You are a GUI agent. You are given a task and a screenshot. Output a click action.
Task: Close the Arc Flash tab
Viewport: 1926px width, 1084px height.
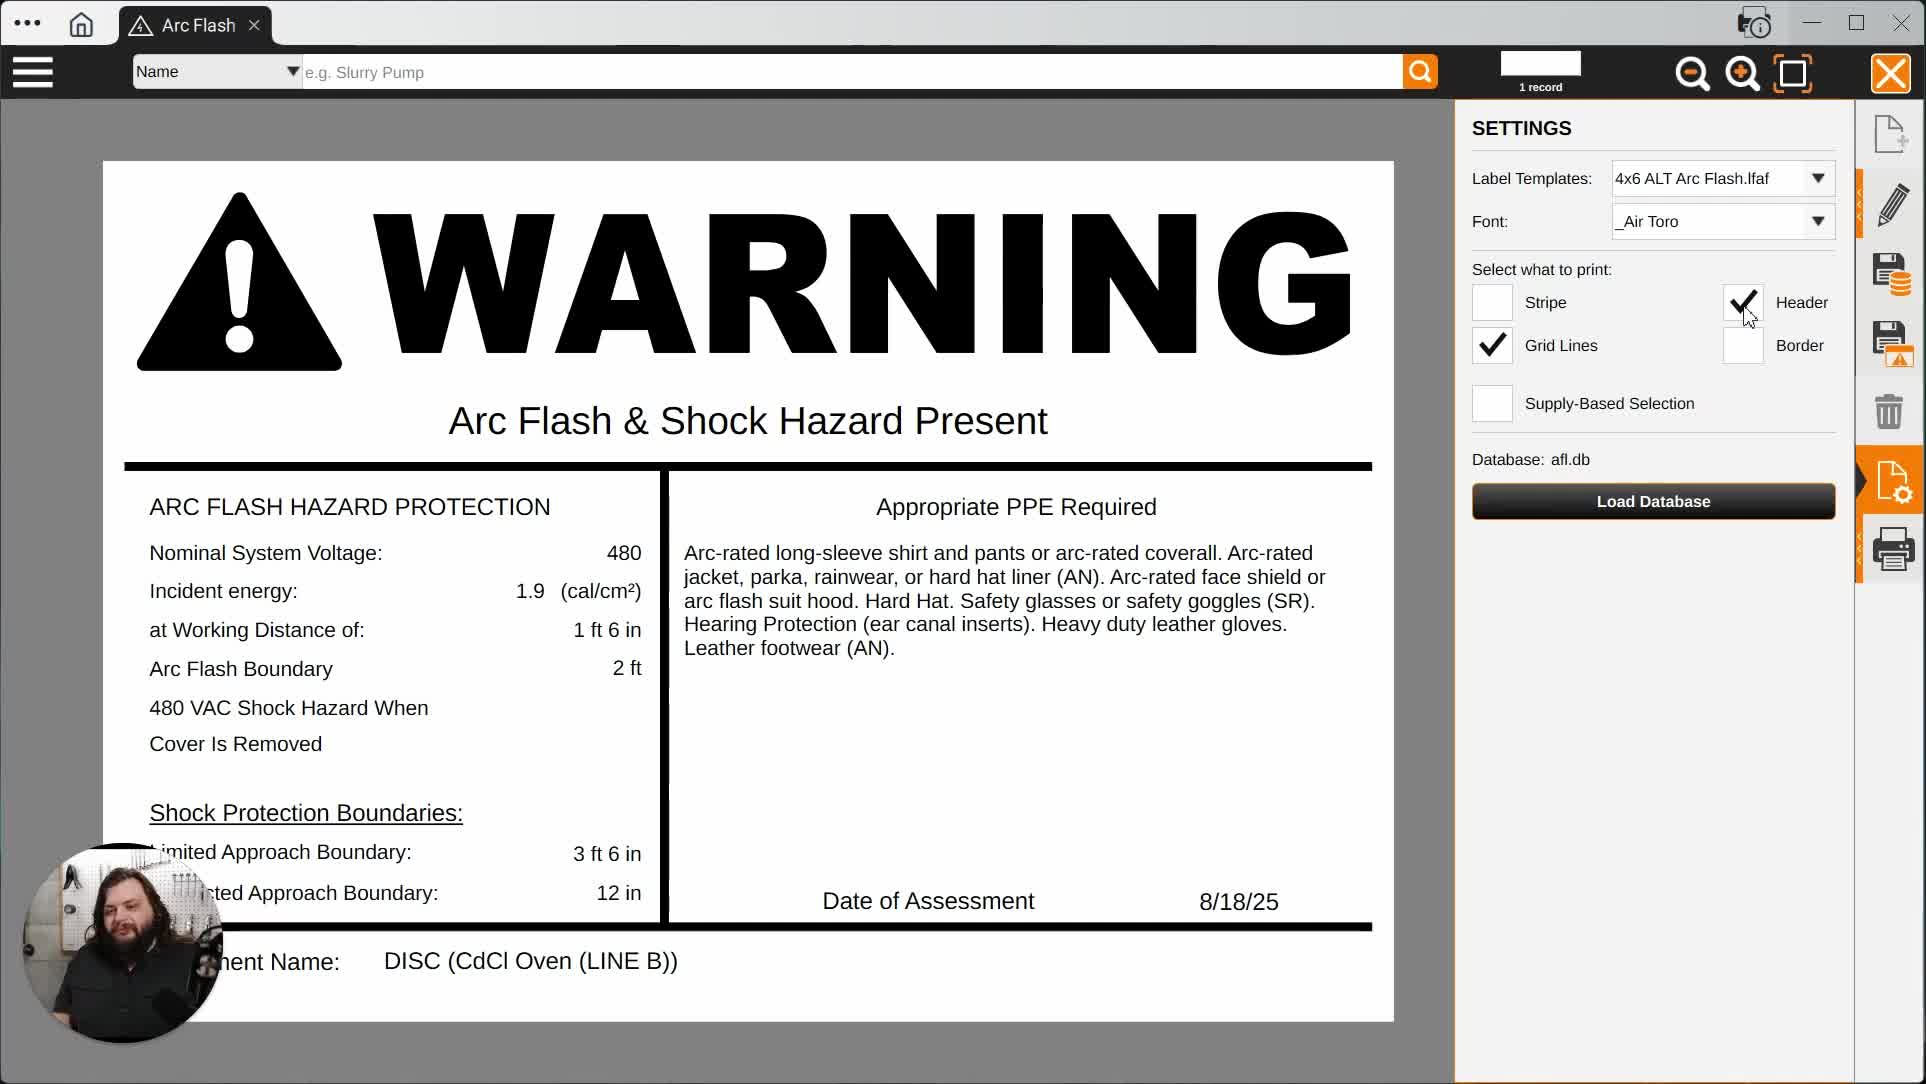pos(254,25)
